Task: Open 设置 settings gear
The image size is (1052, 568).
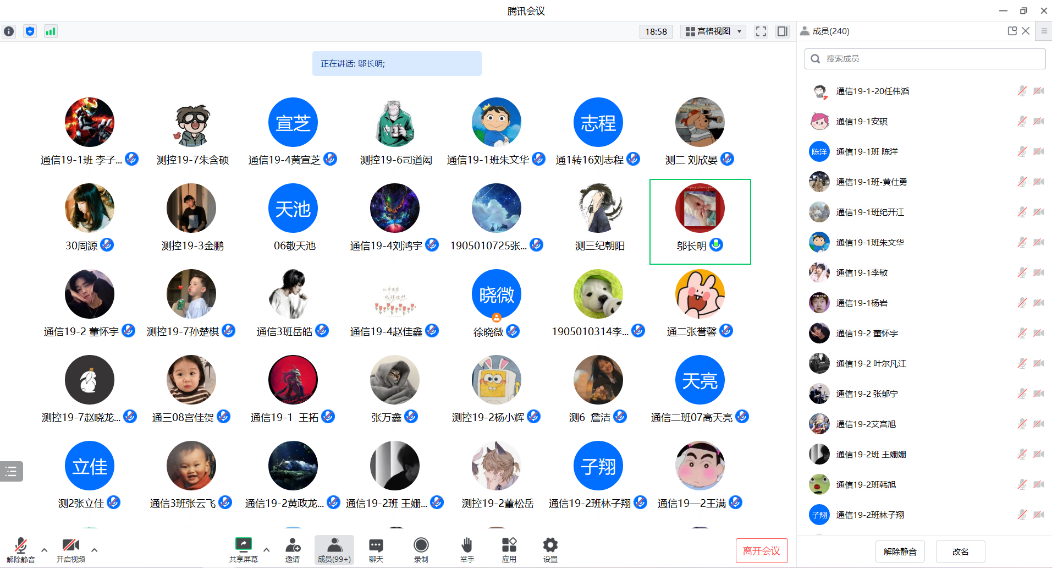Action: click(x=550, y=548)
